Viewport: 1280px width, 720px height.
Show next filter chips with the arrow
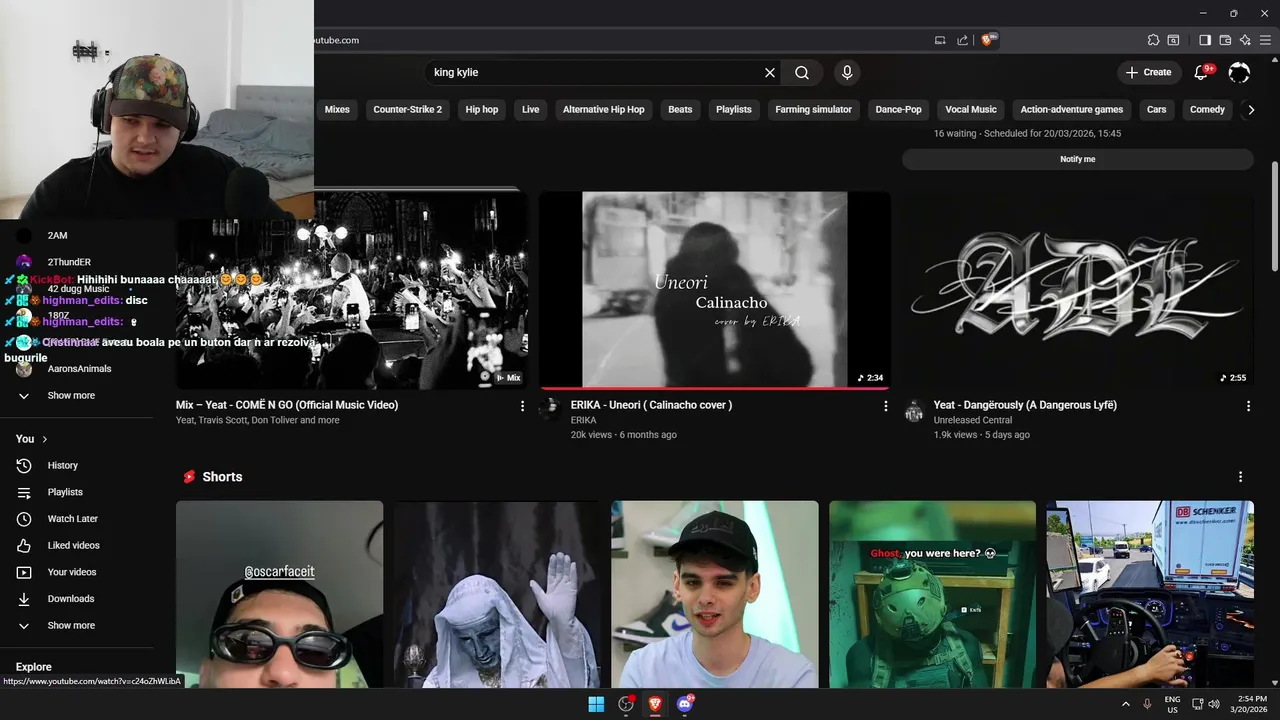[x=1250, y=110]
